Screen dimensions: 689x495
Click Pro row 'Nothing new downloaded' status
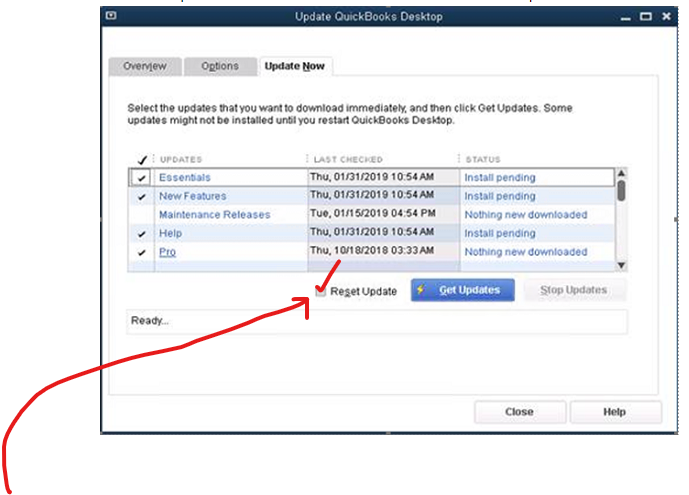click(526, 252)
